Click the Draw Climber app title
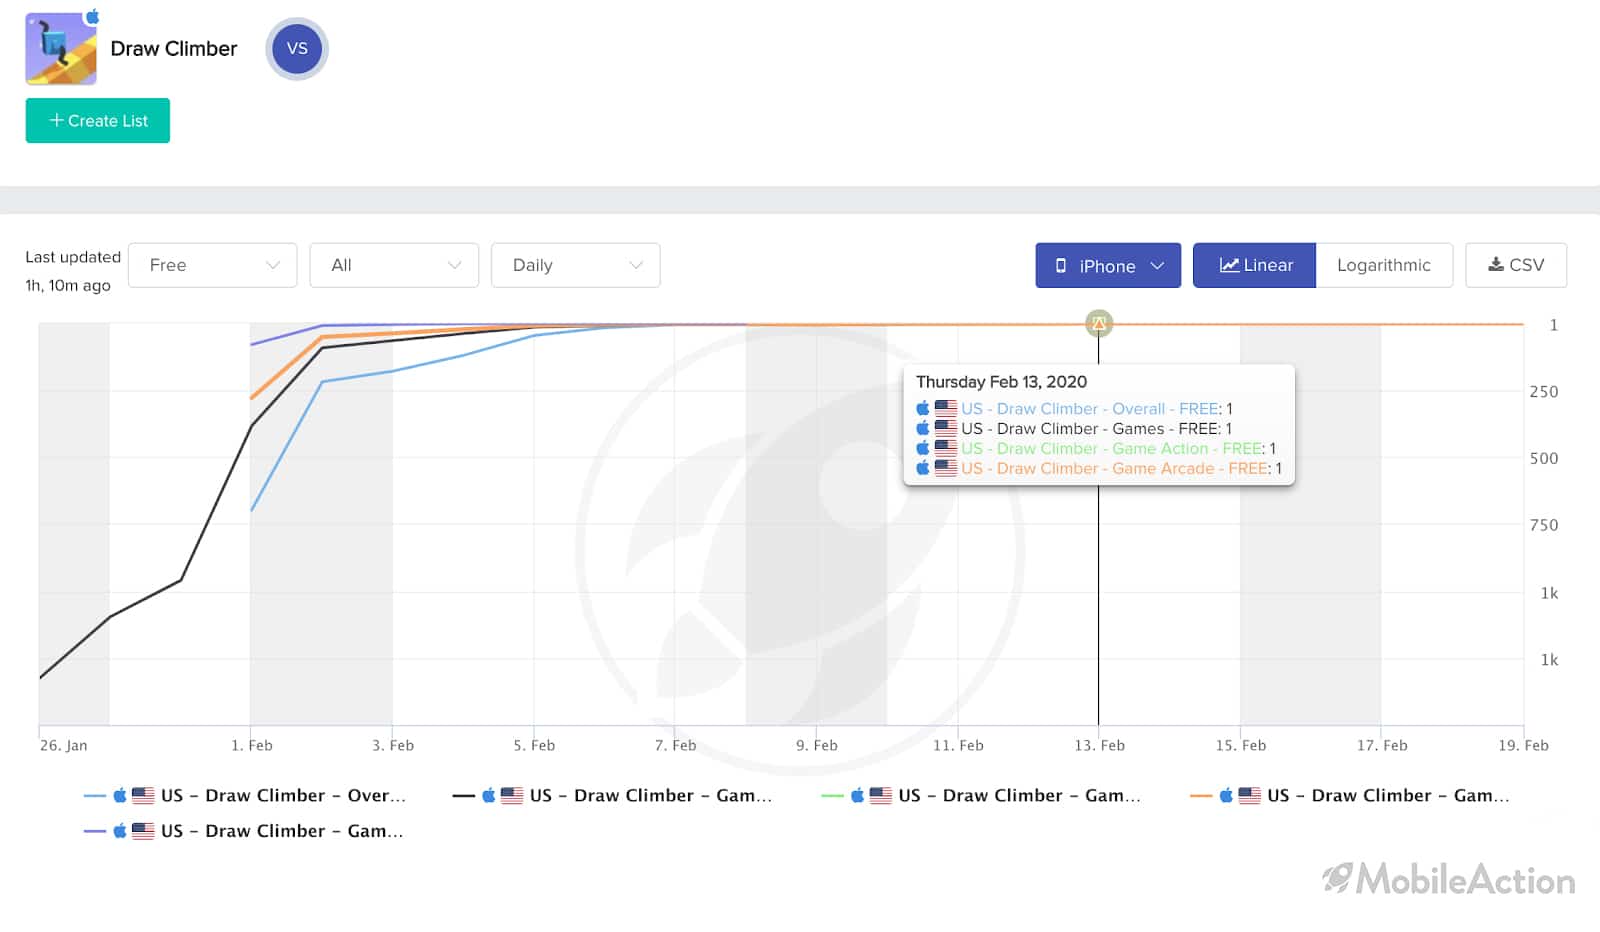 pyautogui.click(x=174, y=49)
